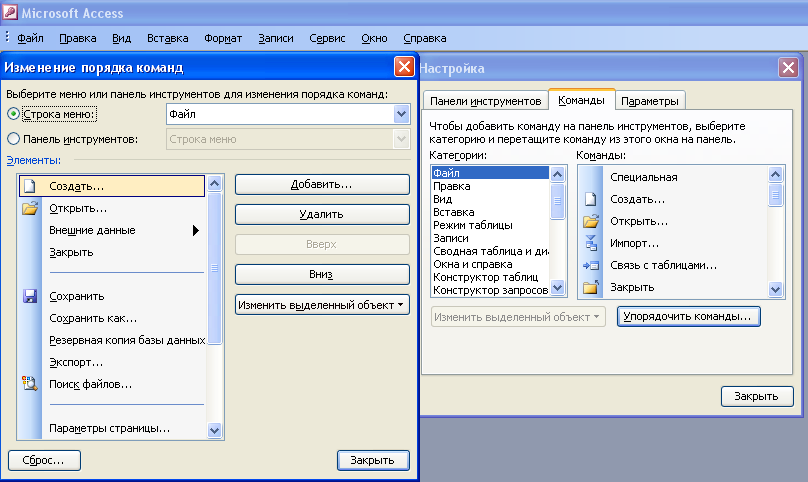Select Конструктор таблиц category
Screen dimensions: 808x482
(x=490, y=277)
